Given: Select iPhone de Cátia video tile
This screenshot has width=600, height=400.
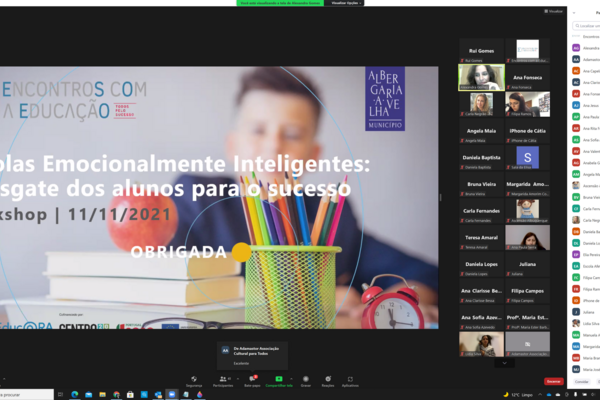Looking at the screenshot, I should pyautogui.click(x=527, y=131).
